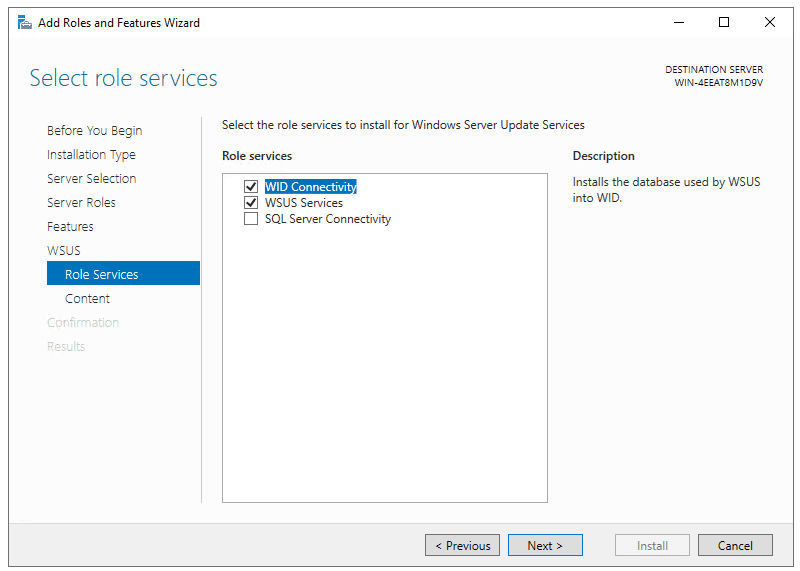Maximize the wizard window
Image resolution: width=800 pixels, height=571 pixels.
point(723,22)
